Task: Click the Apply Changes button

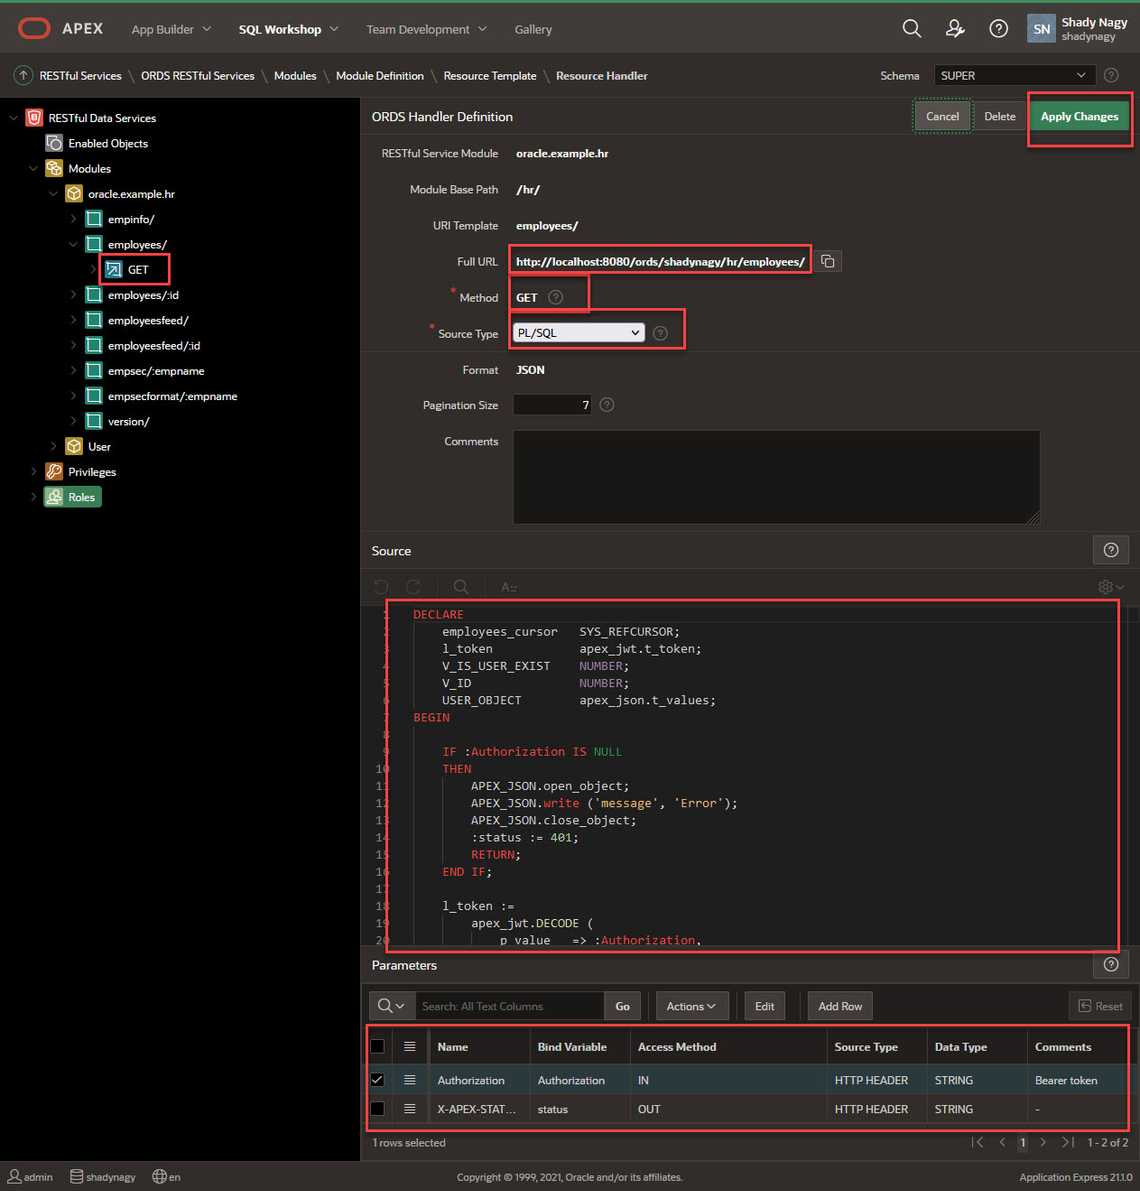Action: (x=1079, y=117)
